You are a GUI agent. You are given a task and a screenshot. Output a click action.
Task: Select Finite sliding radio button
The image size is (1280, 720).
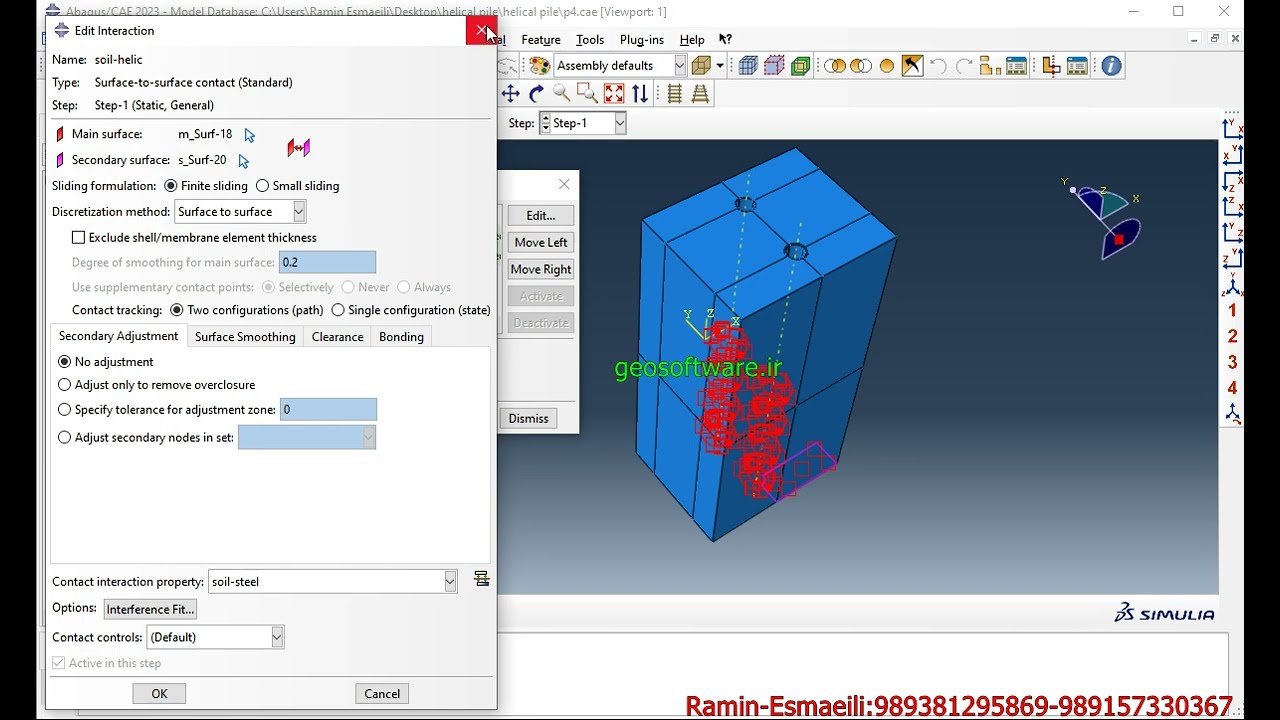[x=171, y=186]
